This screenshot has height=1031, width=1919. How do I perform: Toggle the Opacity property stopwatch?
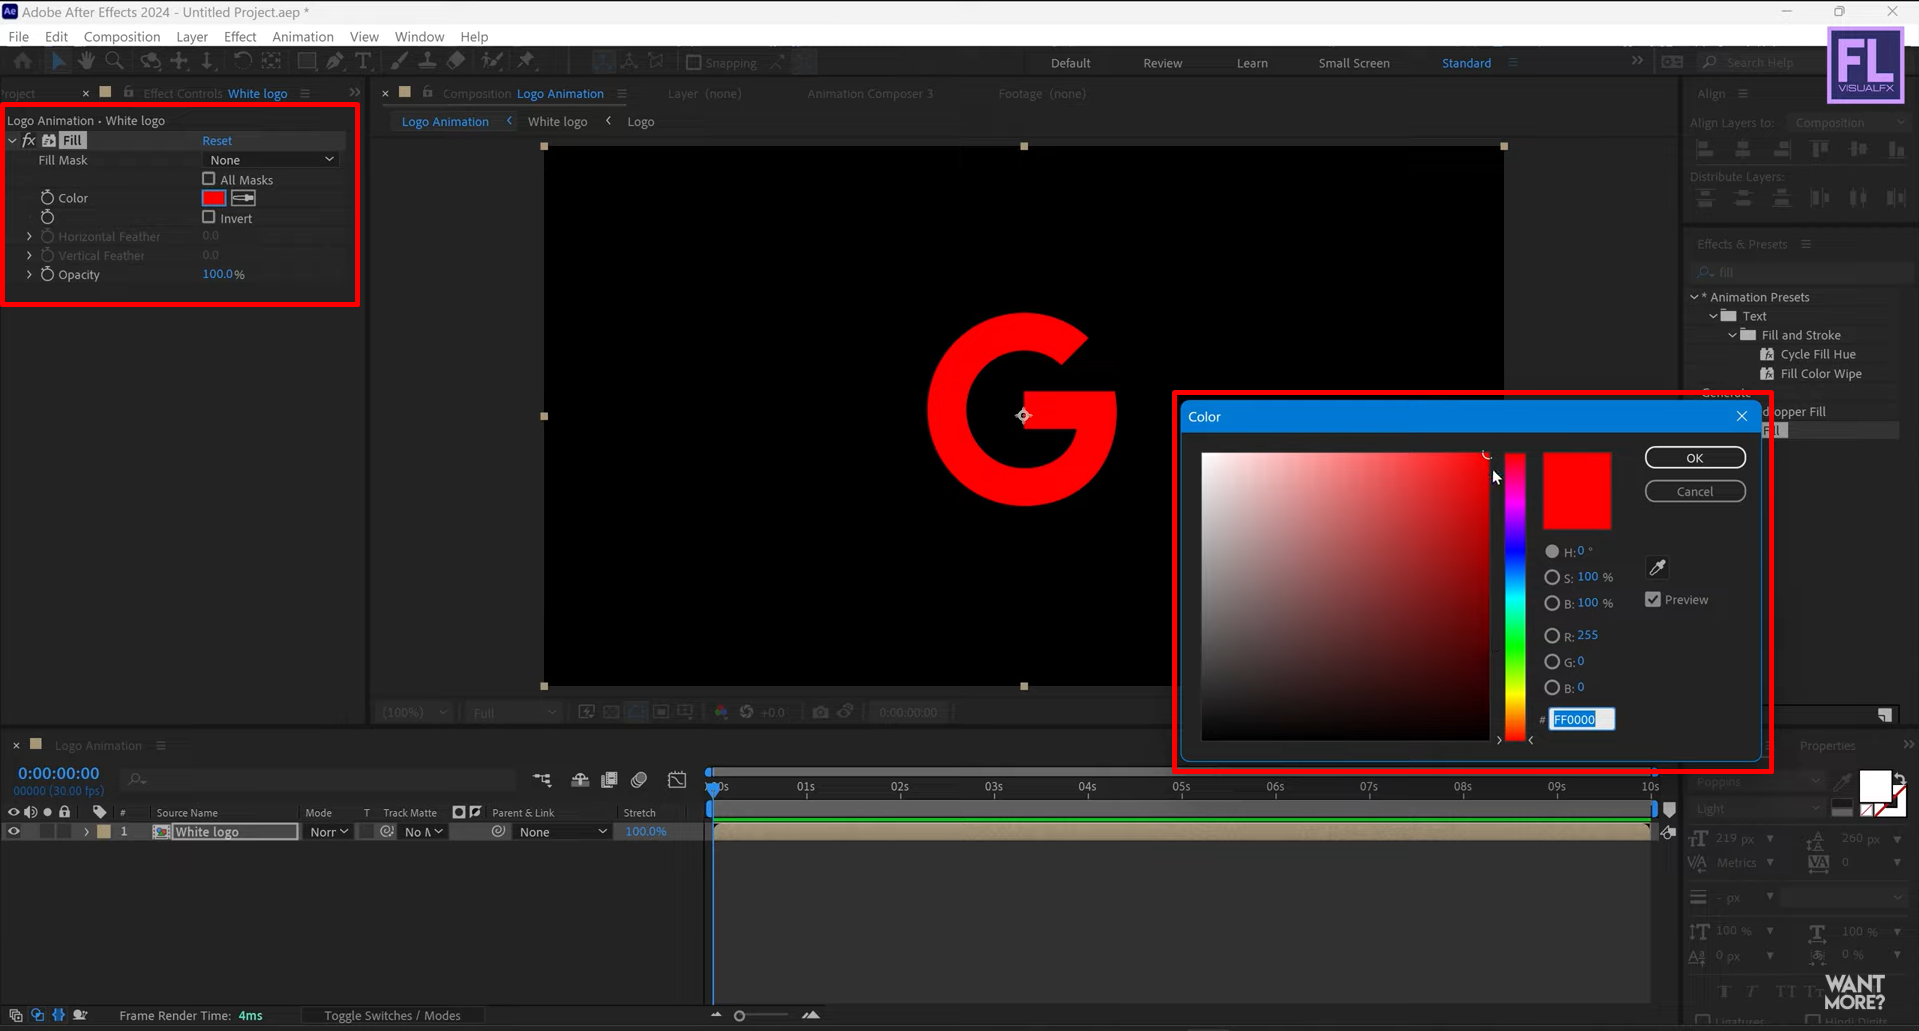pos(47,274)
